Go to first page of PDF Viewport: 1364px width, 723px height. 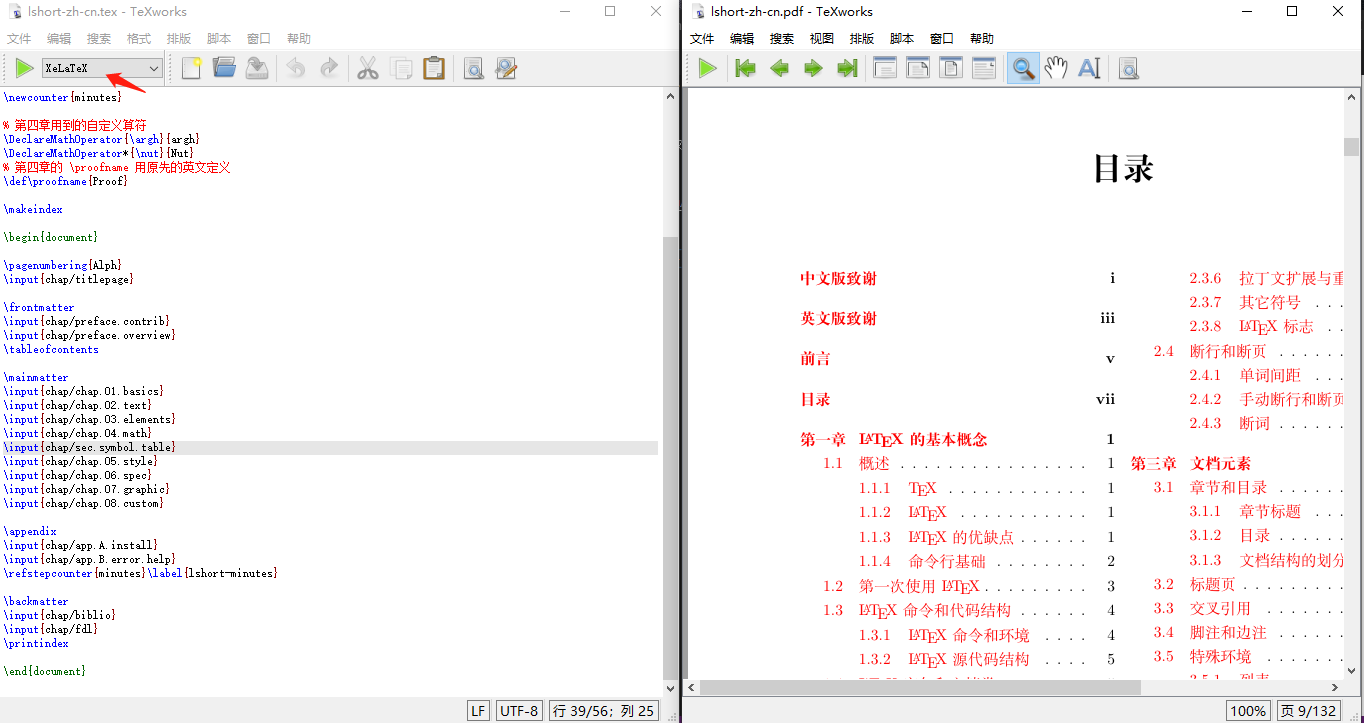click(746, 68)
